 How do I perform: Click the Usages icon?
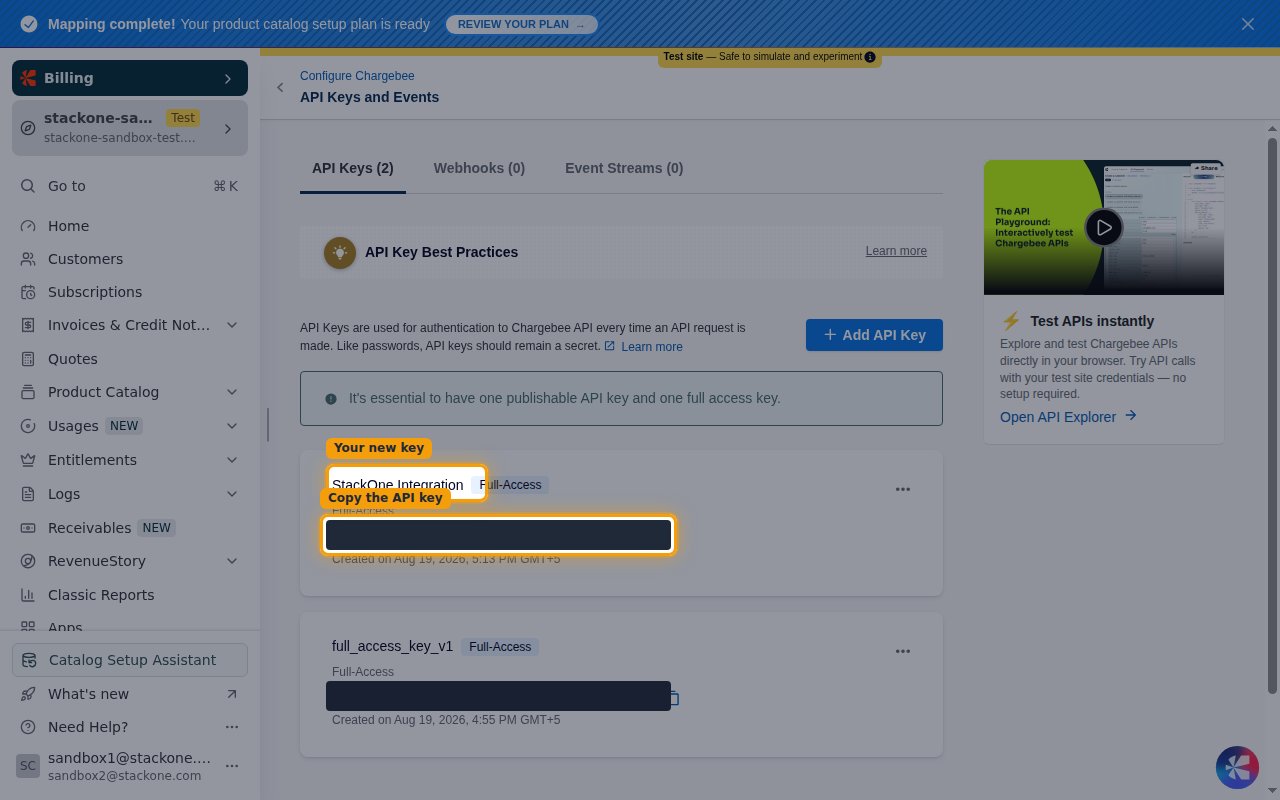28,426
